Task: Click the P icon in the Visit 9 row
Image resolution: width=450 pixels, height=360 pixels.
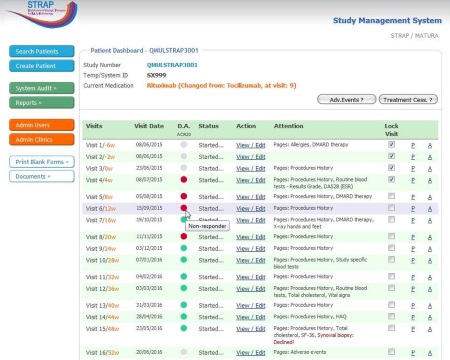Action: pyautogui.click(x=413, y=249)
